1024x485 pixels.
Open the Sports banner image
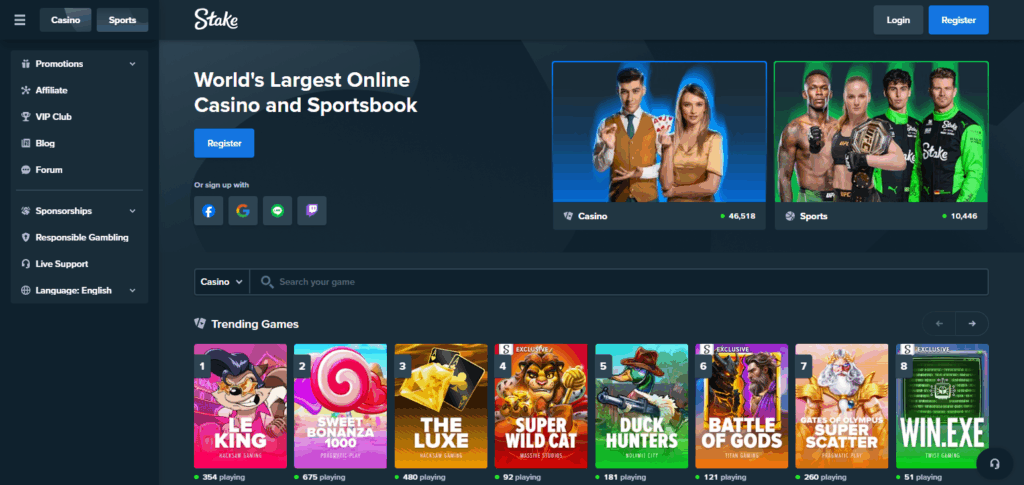coord(881,132)
